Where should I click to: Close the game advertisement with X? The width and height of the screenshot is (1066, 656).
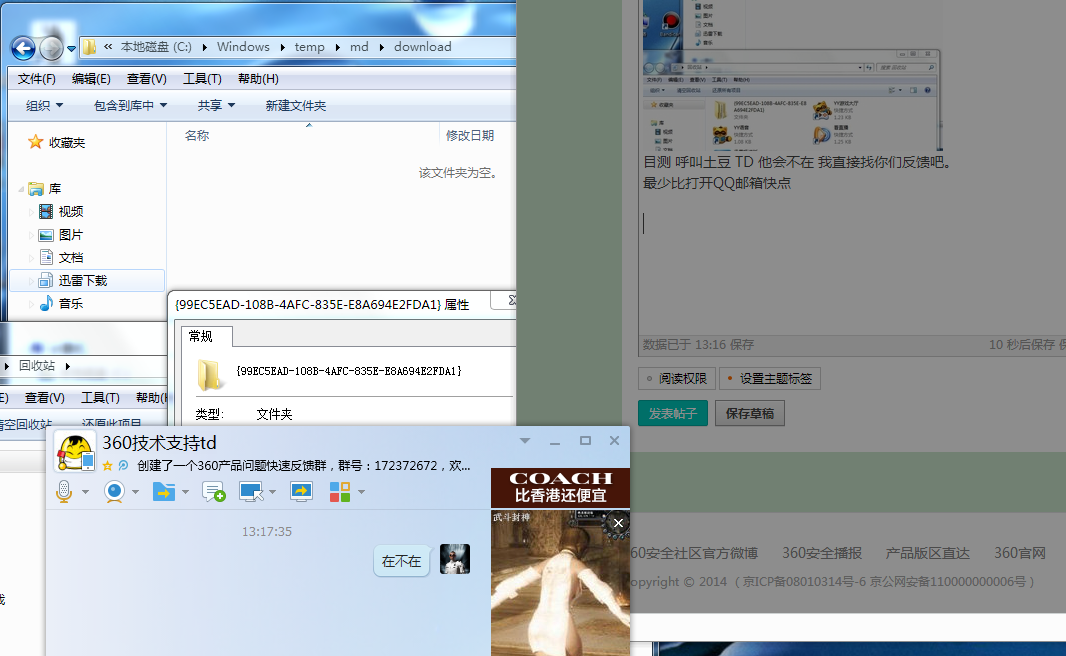(x=618, y=523)
